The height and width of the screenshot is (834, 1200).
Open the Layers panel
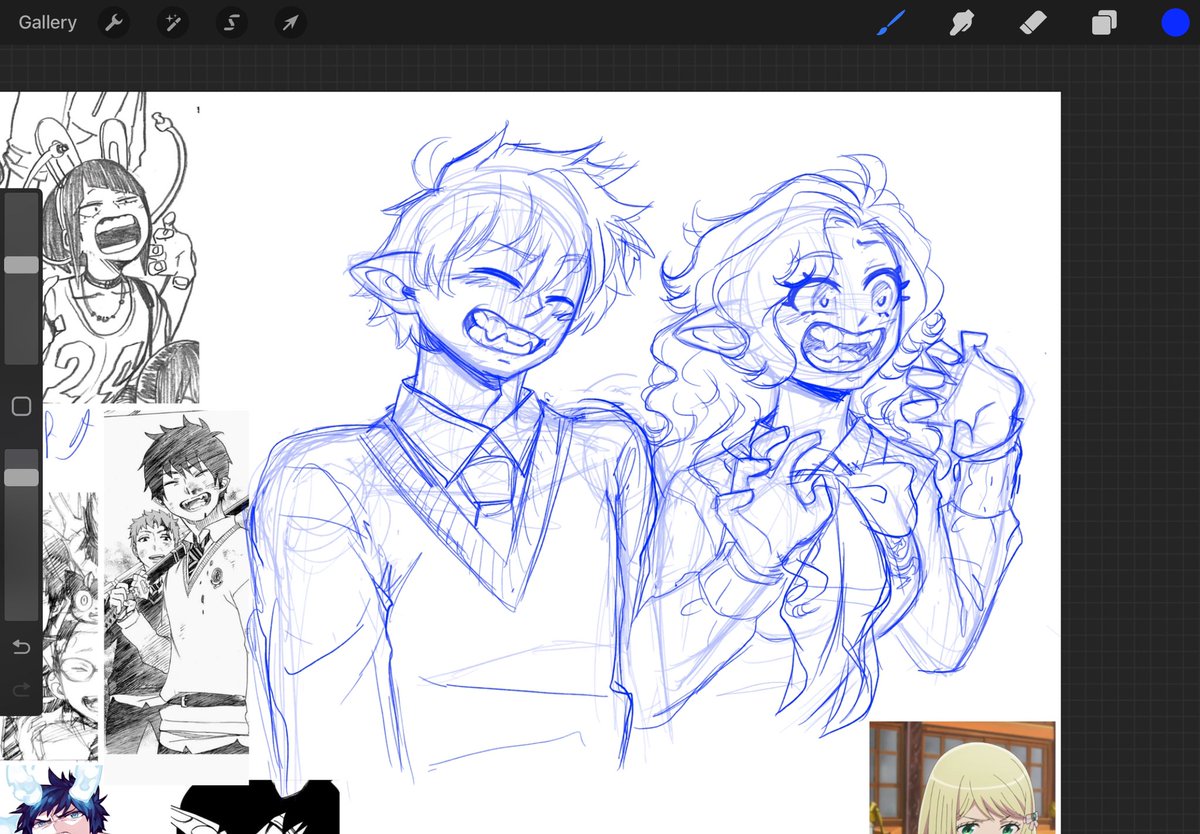1103,22
